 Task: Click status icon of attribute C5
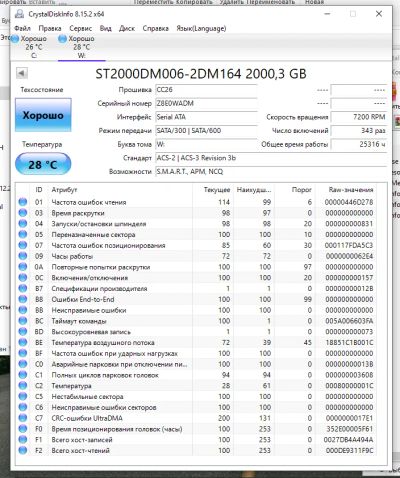[x=23, y=397]
